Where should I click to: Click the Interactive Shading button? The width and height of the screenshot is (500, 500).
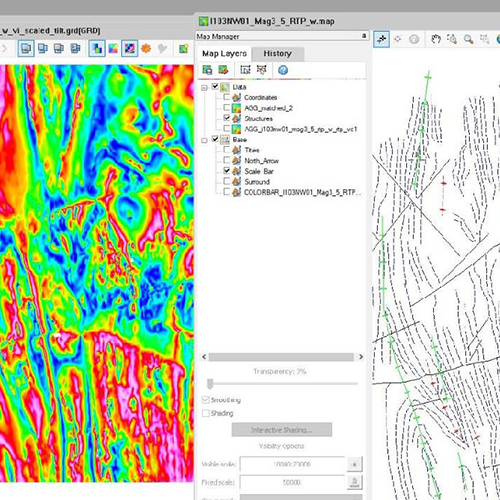[282, 430]
